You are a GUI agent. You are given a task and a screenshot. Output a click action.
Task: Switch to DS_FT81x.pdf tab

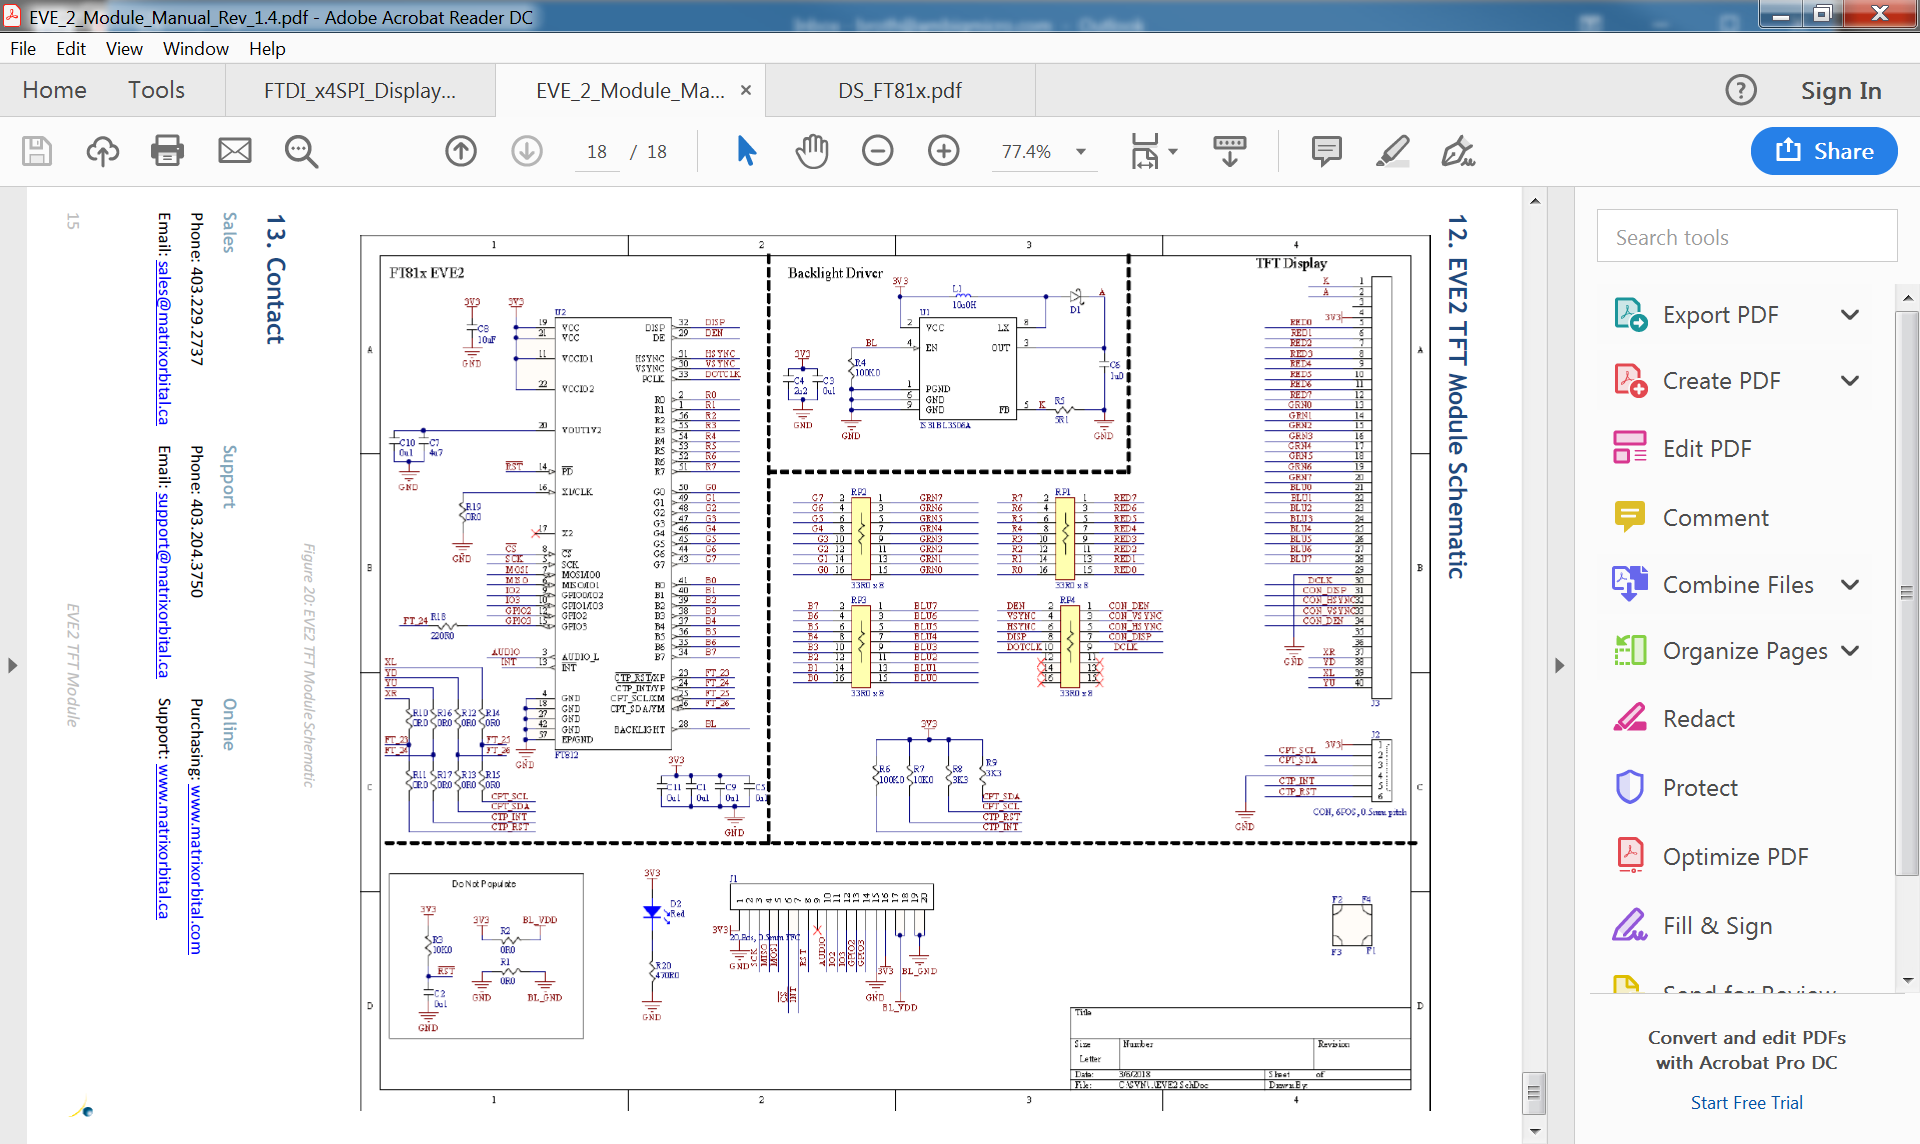(900, 91)
